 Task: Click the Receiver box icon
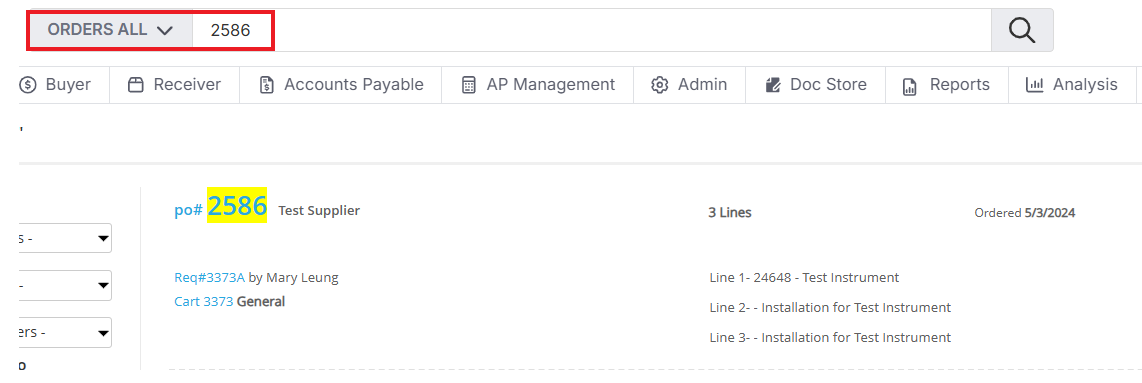click(x=135, y=85)
